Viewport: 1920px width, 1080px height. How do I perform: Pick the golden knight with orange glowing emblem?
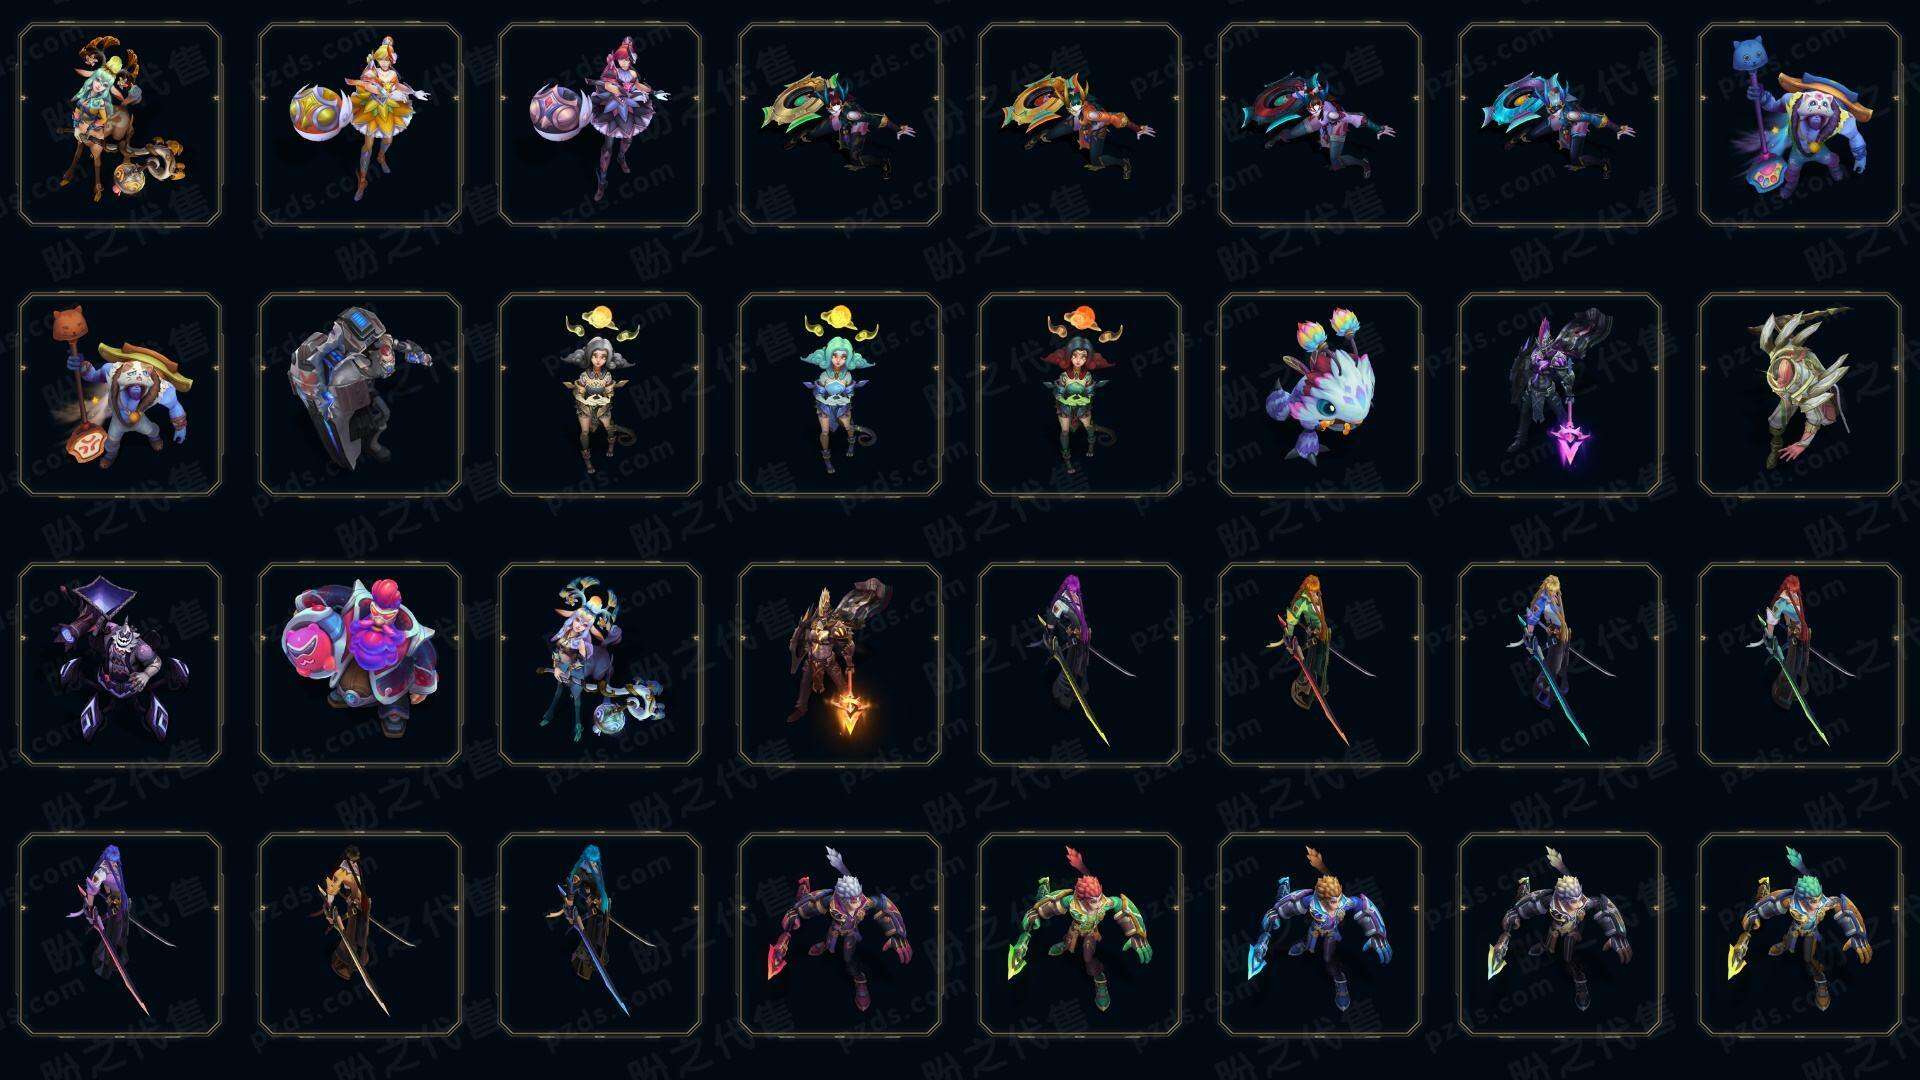click(x=840, y=664)
